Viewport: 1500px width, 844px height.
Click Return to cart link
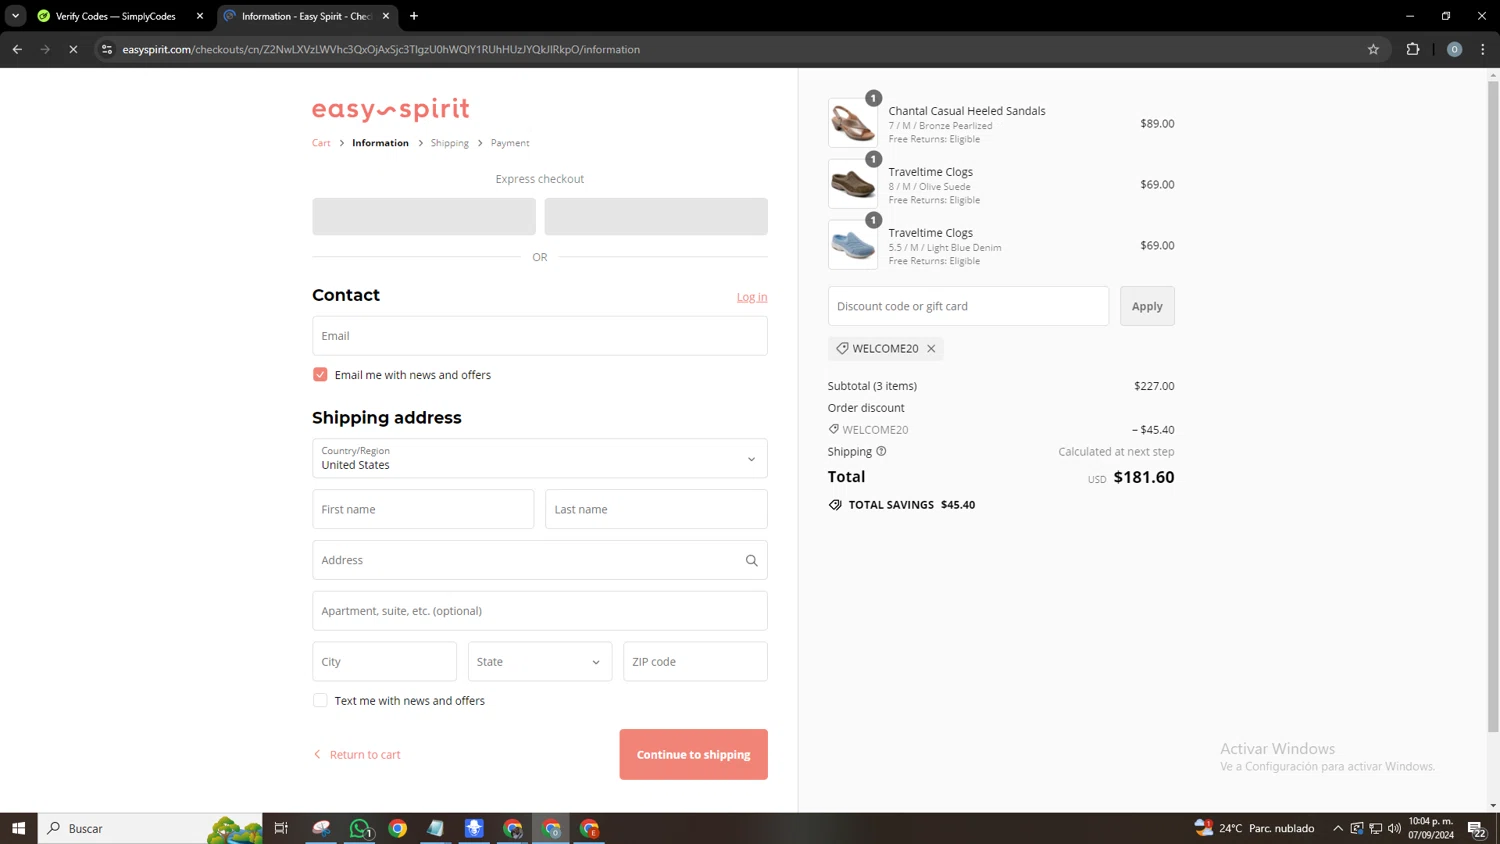(357, 754)
